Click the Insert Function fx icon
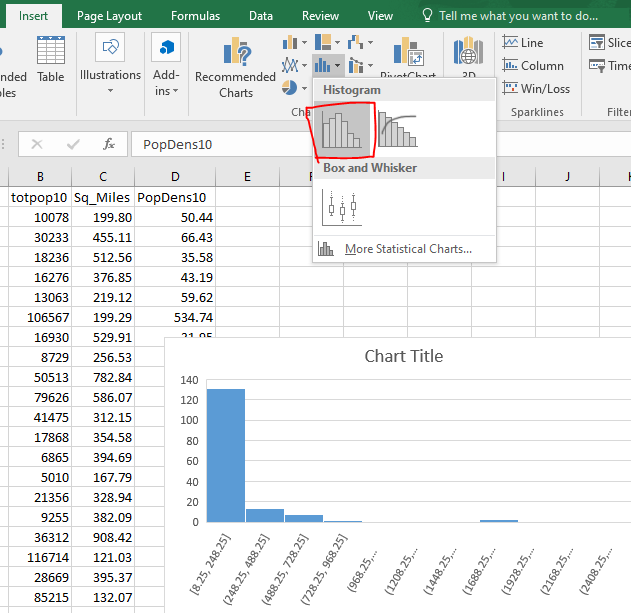The image size is (631, 613). (109, 144)
